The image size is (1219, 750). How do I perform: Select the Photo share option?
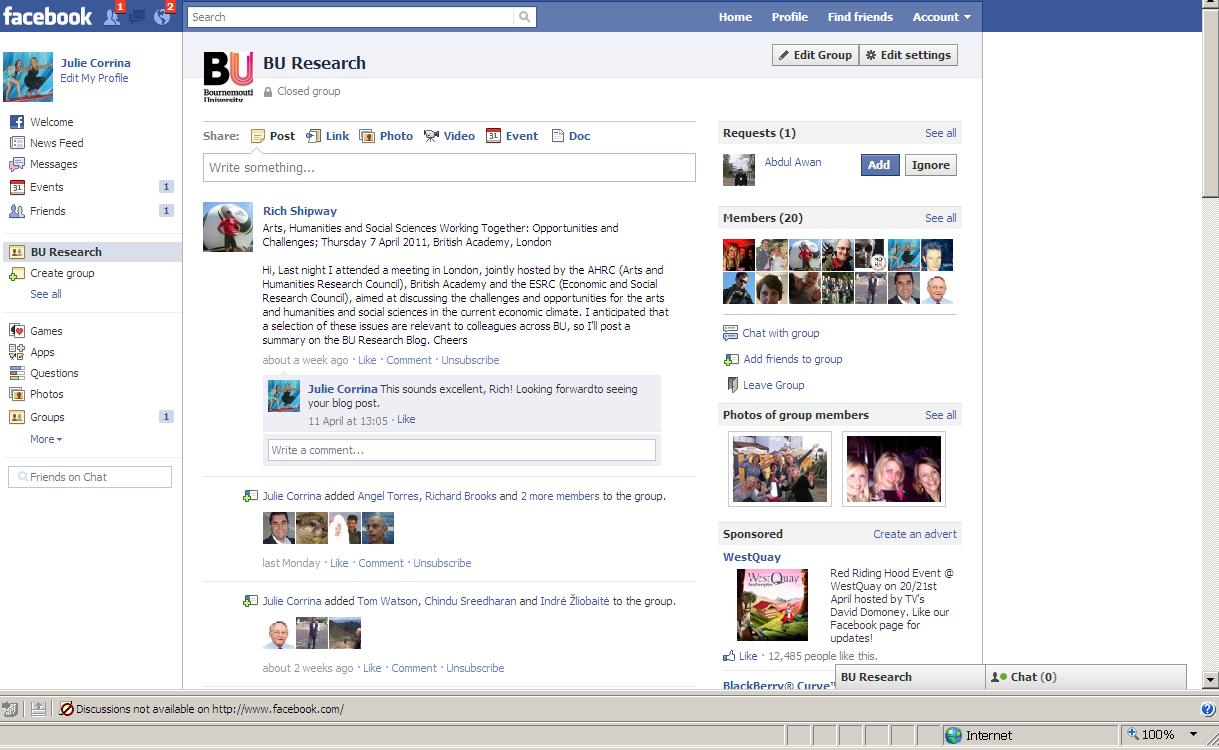386,136
